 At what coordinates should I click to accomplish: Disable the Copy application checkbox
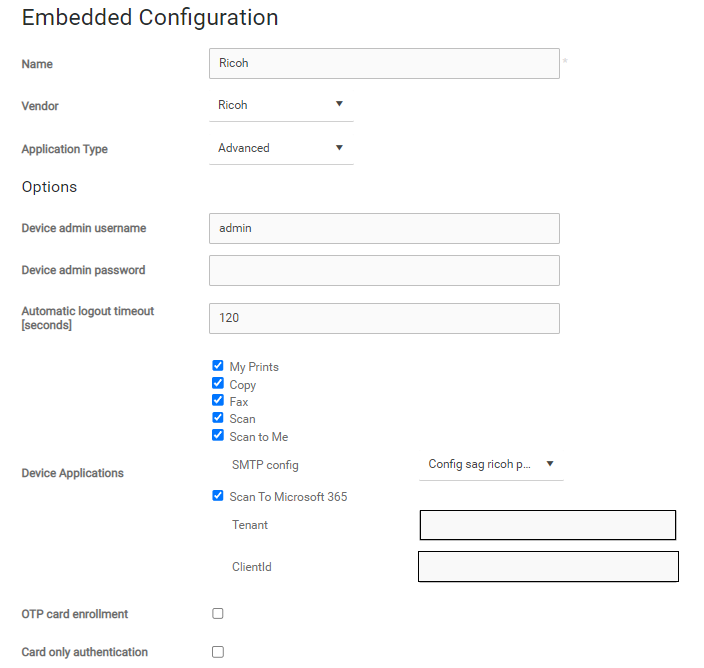point(218,383)
